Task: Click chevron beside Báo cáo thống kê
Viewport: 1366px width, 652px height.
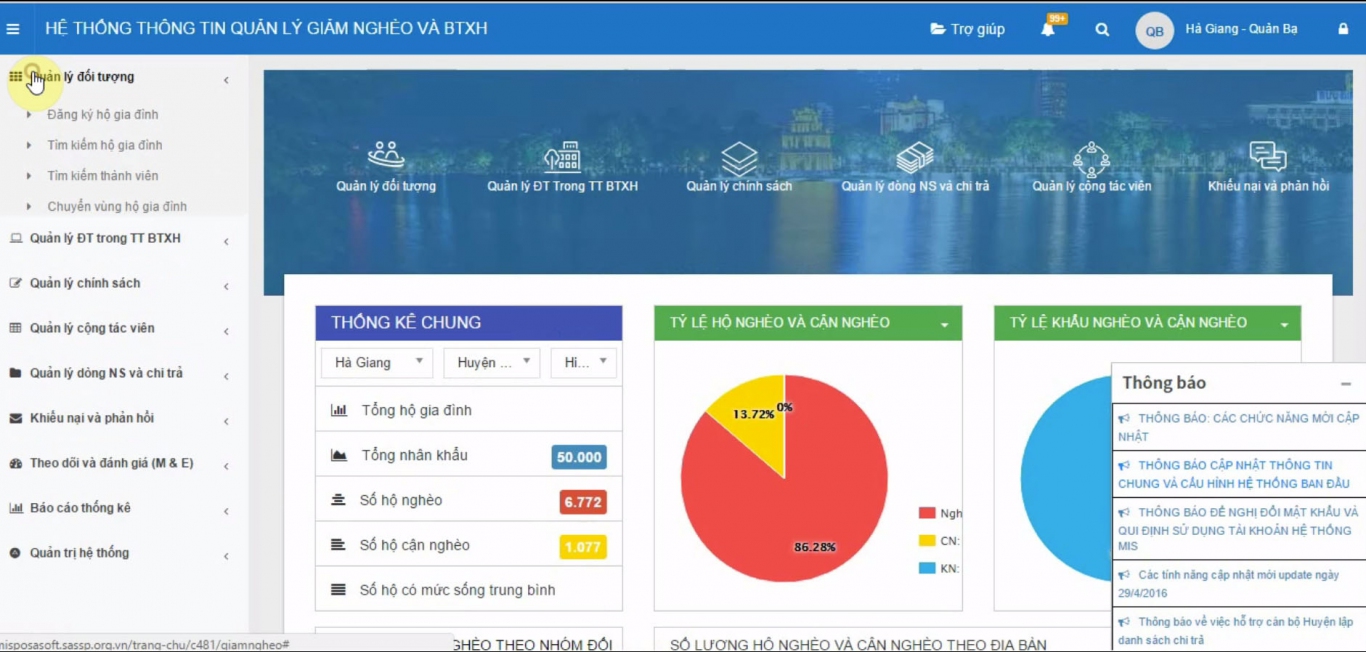Action: (226, 512)
